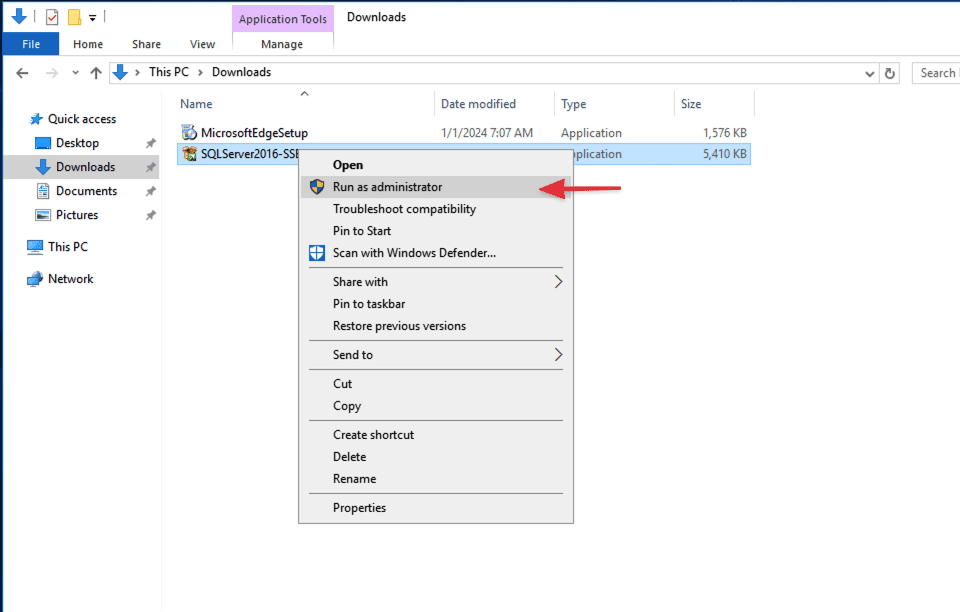
Task: Choose Run as administrator from context menu
Action: [387, 187]
